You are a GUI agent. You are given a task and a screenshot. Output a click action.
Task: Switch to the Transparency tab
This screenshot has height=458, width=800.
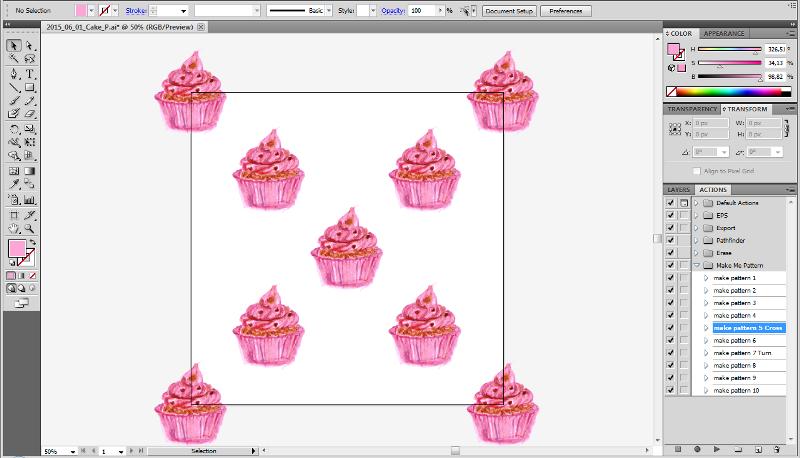tap(692, 109)
